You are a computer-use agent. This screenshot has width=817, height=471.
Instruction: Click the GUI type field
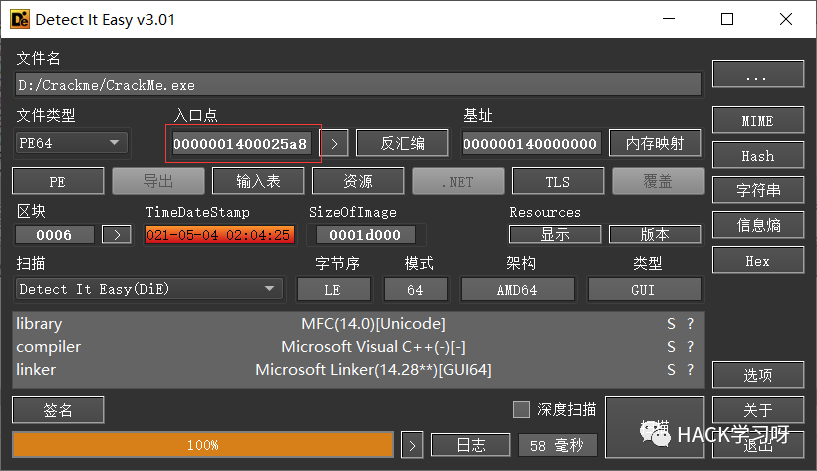(x=644, y=289)
